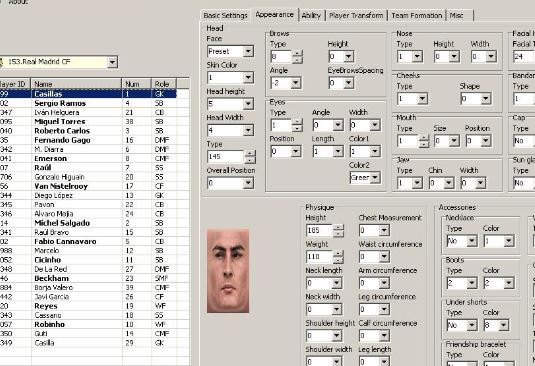Open the Appearance tab
The height and width of the screenshot is (366, 535).
[x=274, y=15]
